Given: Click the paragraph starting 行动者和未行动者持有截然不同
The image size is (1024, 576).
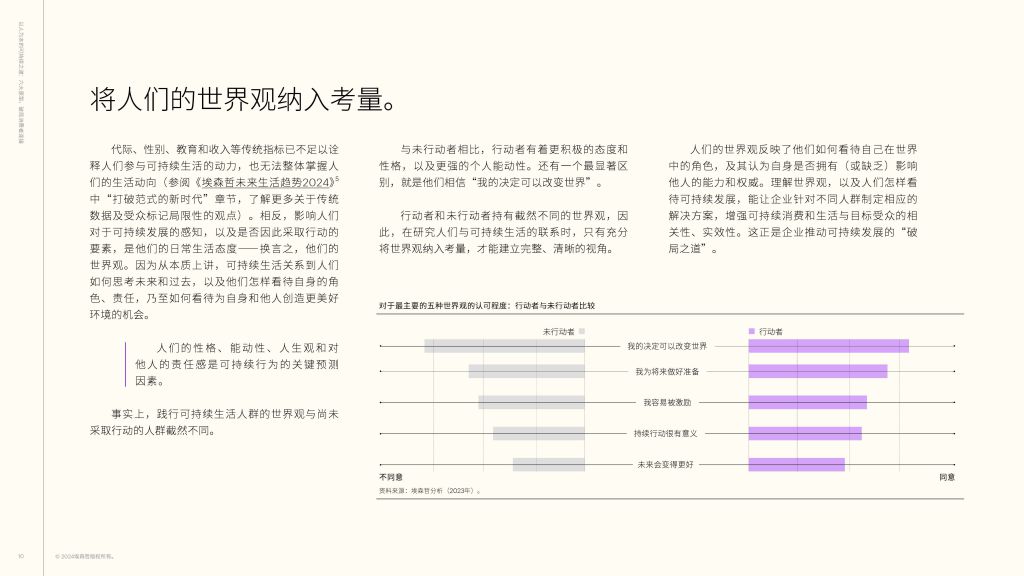Looking at the screenshot, I should pyautogui.click(x=504, y=232).
